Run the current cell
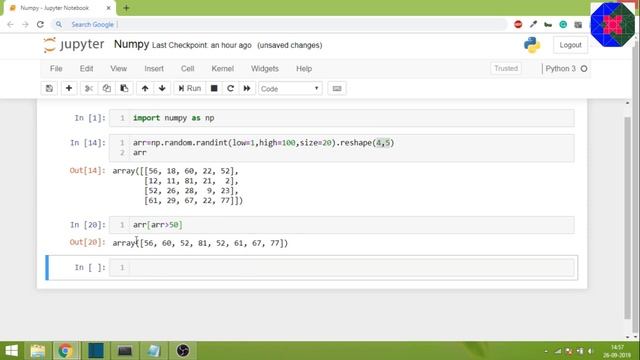The image size is (640, 360). (x=189, y=89)
